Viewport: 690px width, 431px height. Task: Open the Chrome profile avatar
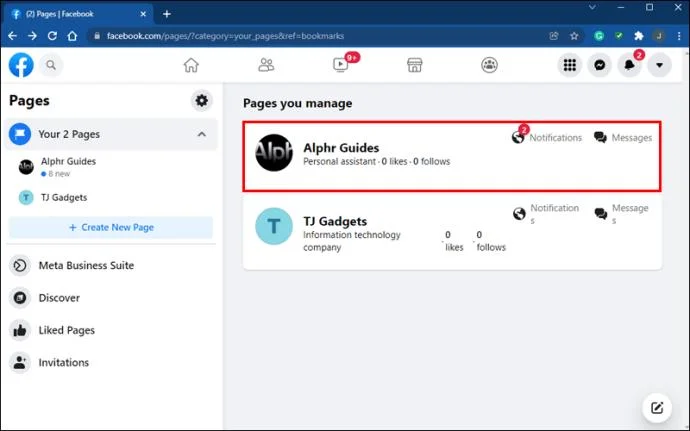(x=659, y=36)
